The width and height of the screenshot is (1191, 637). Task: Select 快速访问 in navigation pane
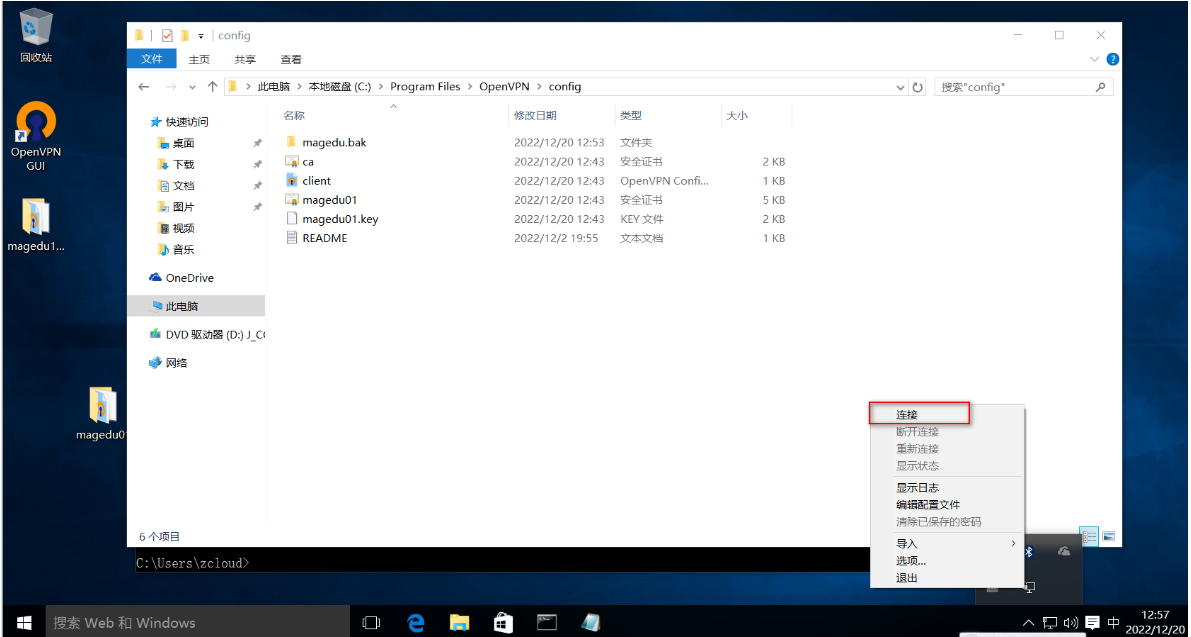(187, 121)
